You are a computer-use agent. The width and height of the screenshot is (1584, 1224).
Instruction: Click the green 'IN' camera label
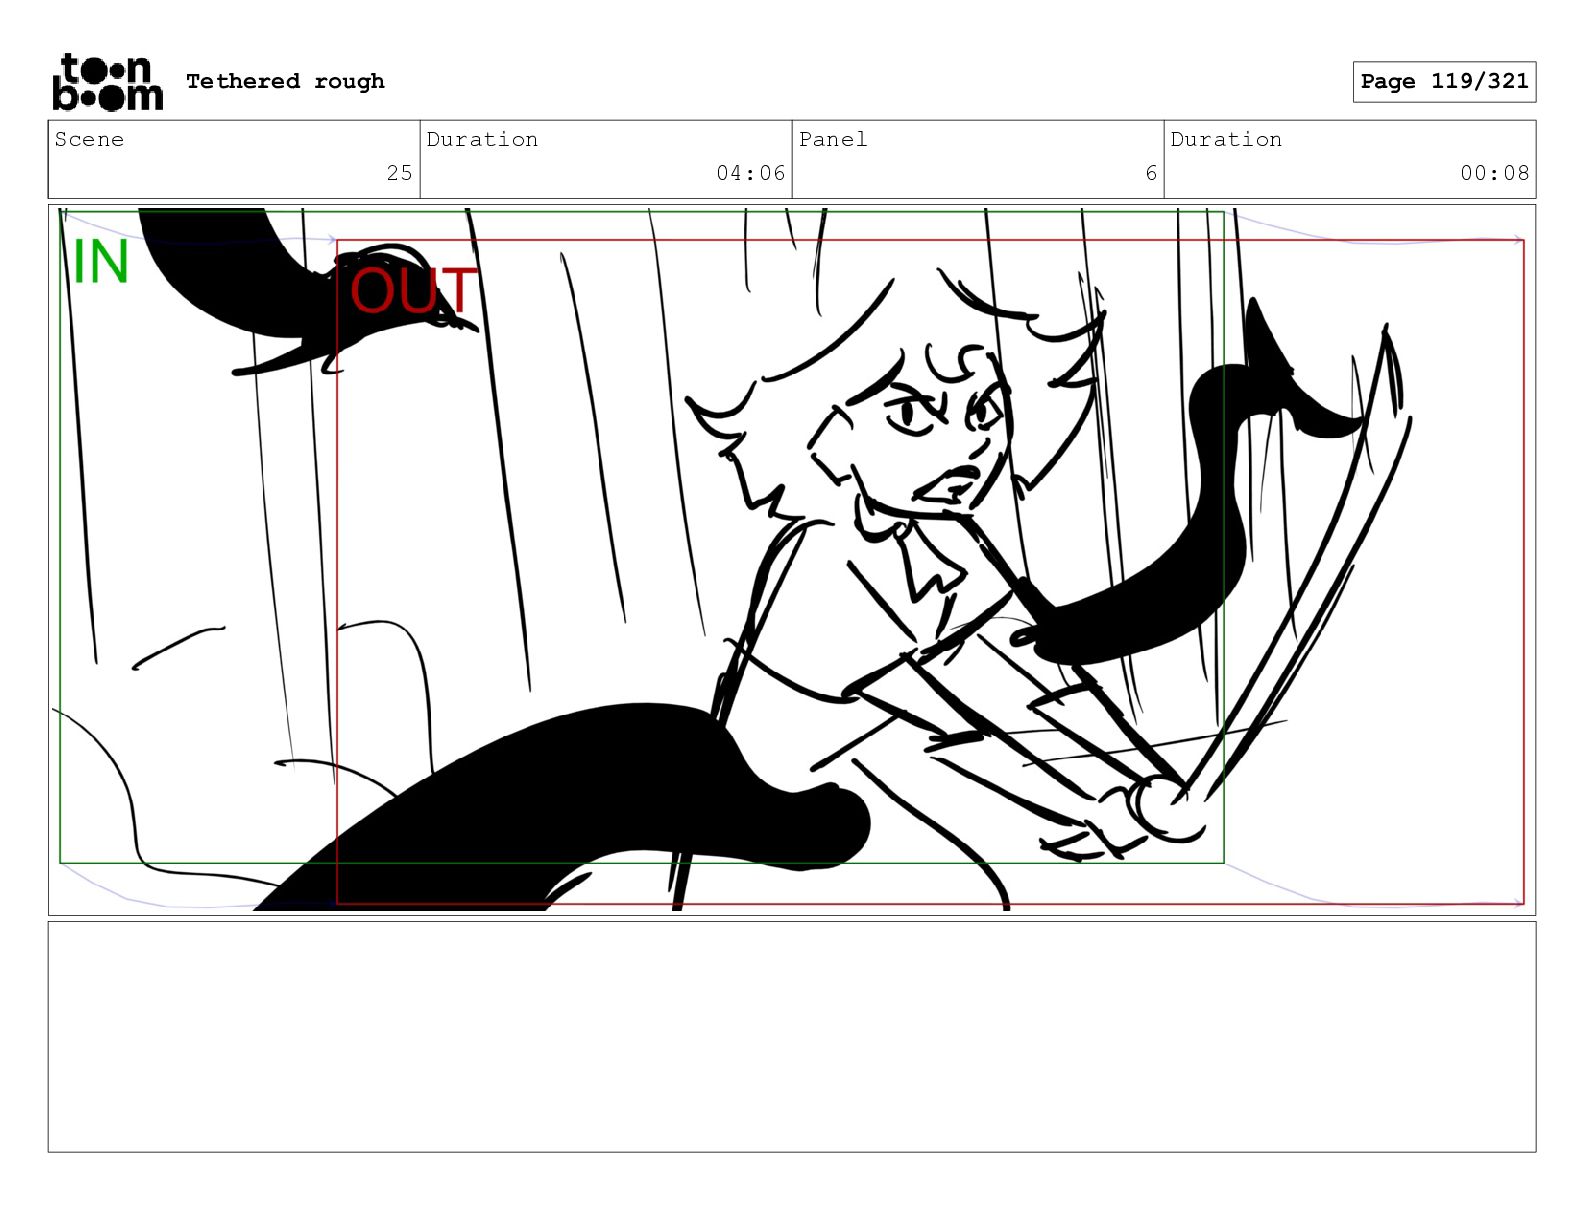101,262
